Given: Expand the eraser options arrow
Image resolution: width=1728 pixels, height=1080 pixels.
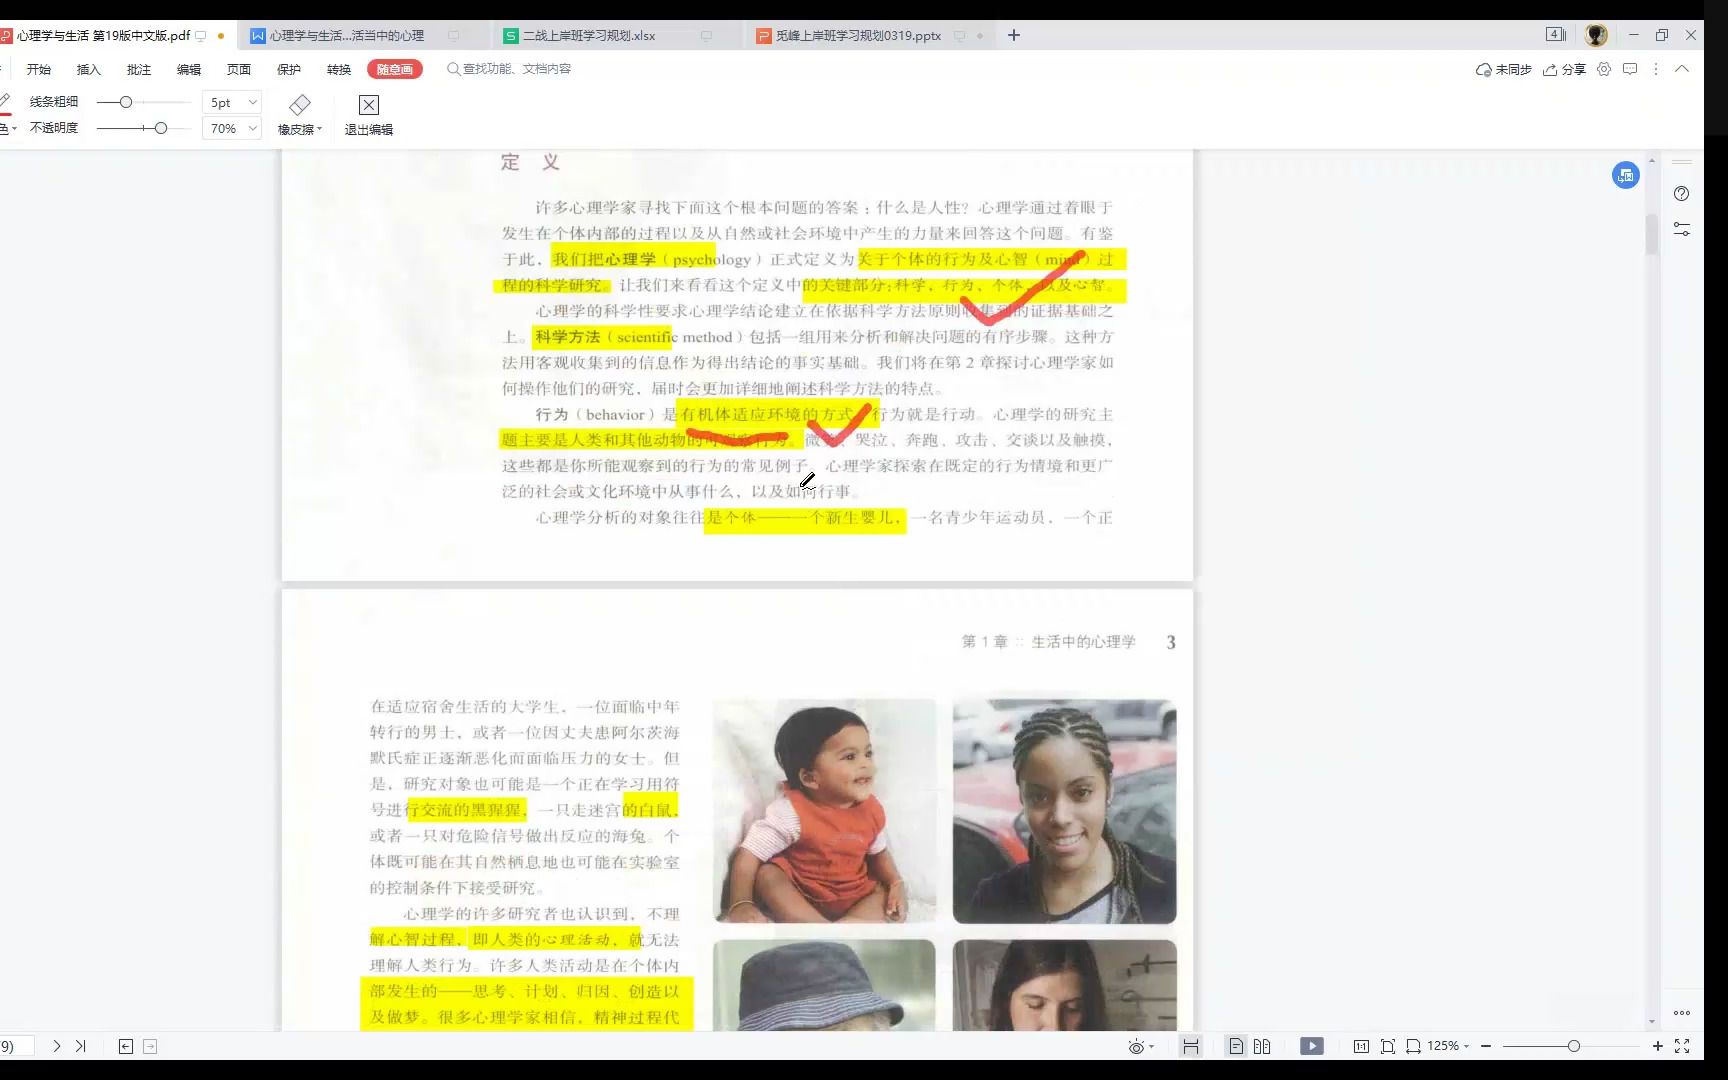Looking at the screenshot, I should pyautogui.click(x=319, y=130).
